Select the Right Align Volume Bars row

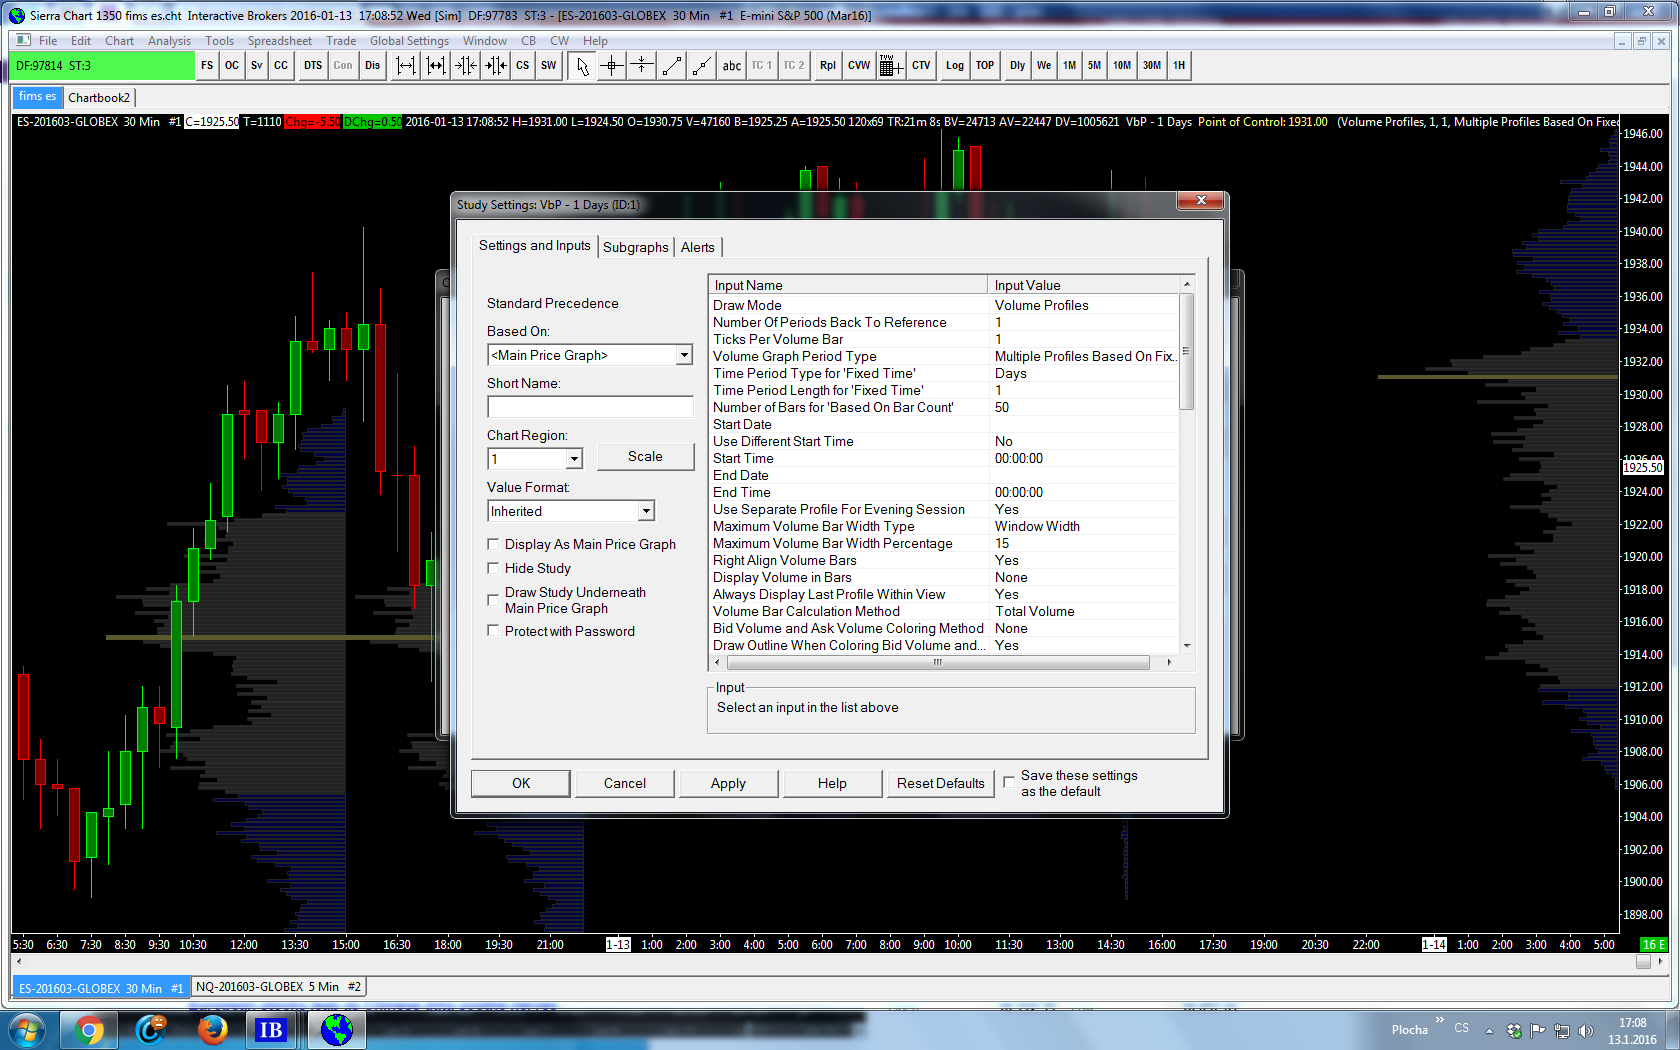point(944,560)
